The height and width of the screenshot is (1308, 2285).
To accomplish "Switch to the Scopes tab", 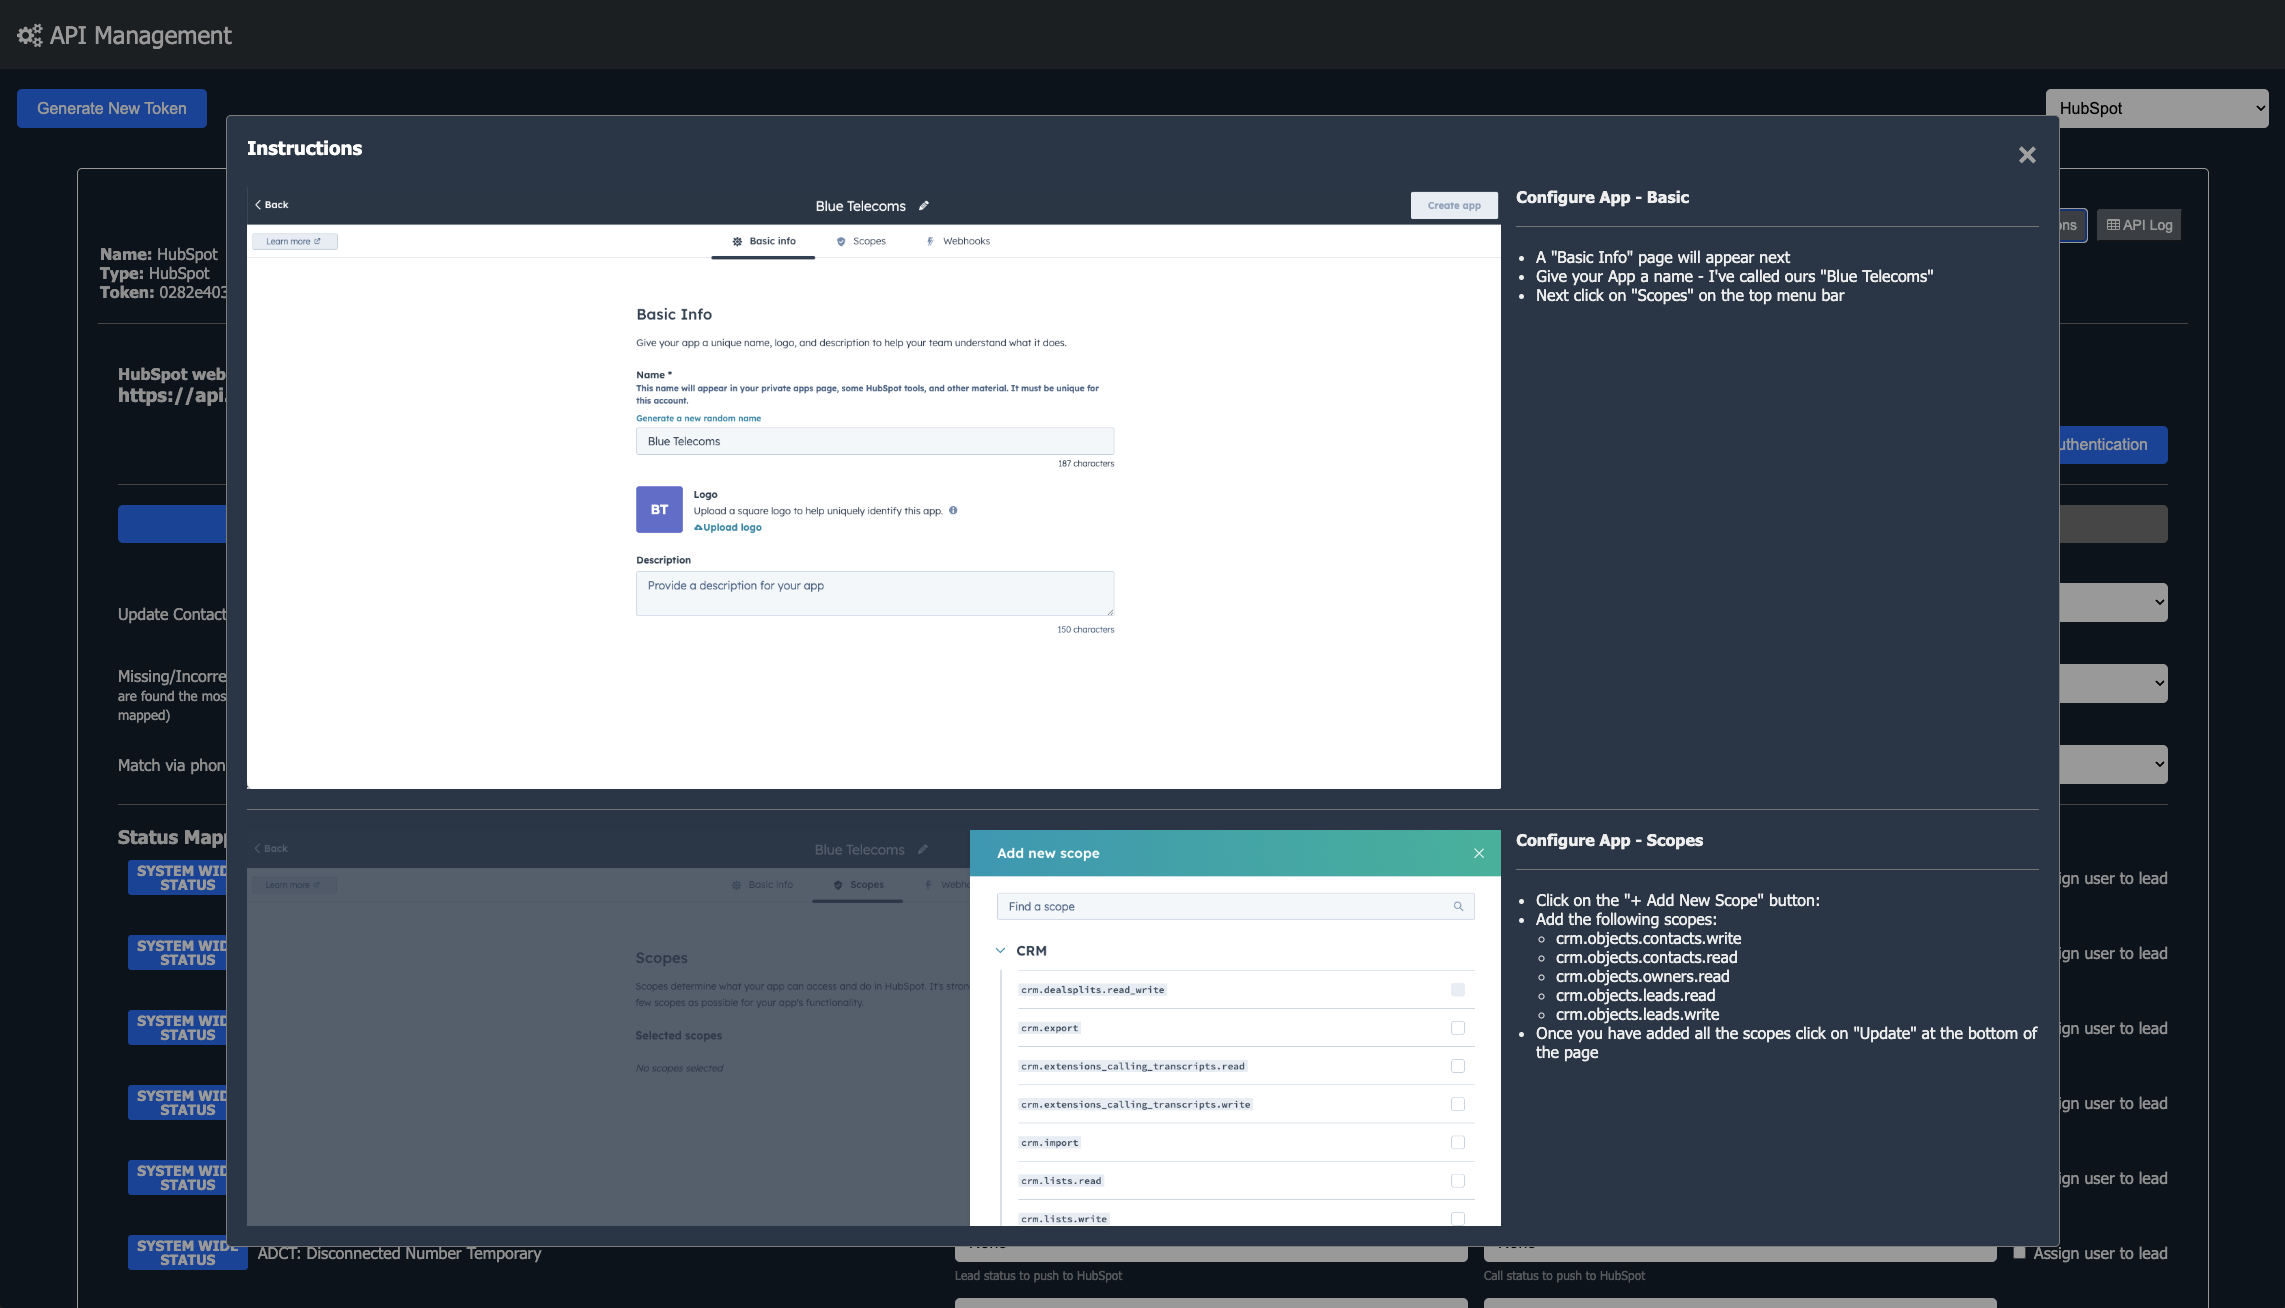I will (862, 241).
